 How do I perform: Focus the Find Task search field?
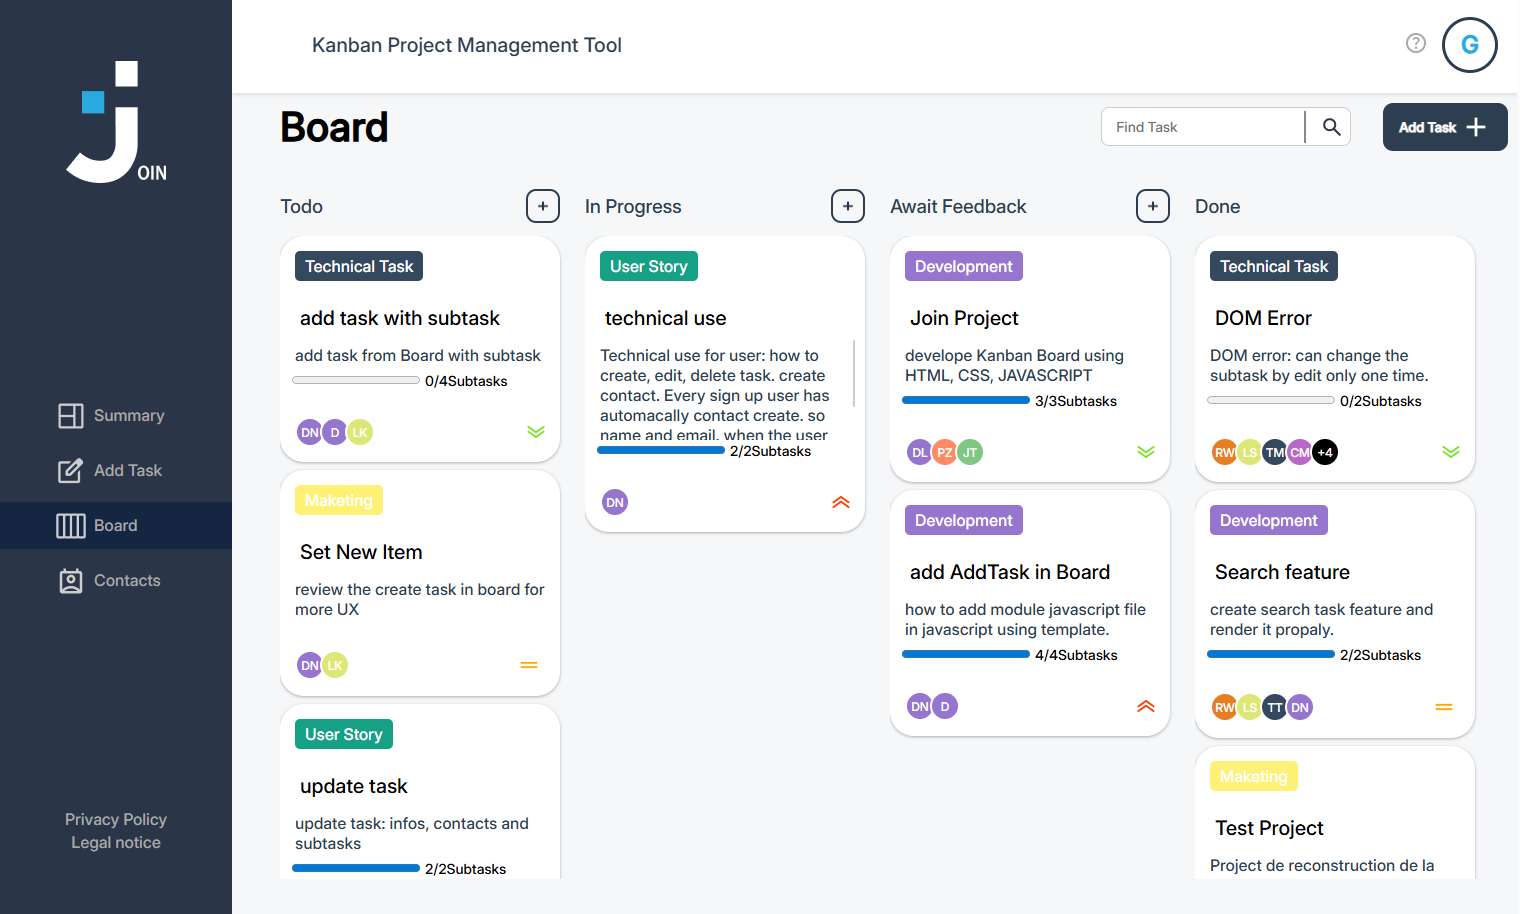point(1204,127)
